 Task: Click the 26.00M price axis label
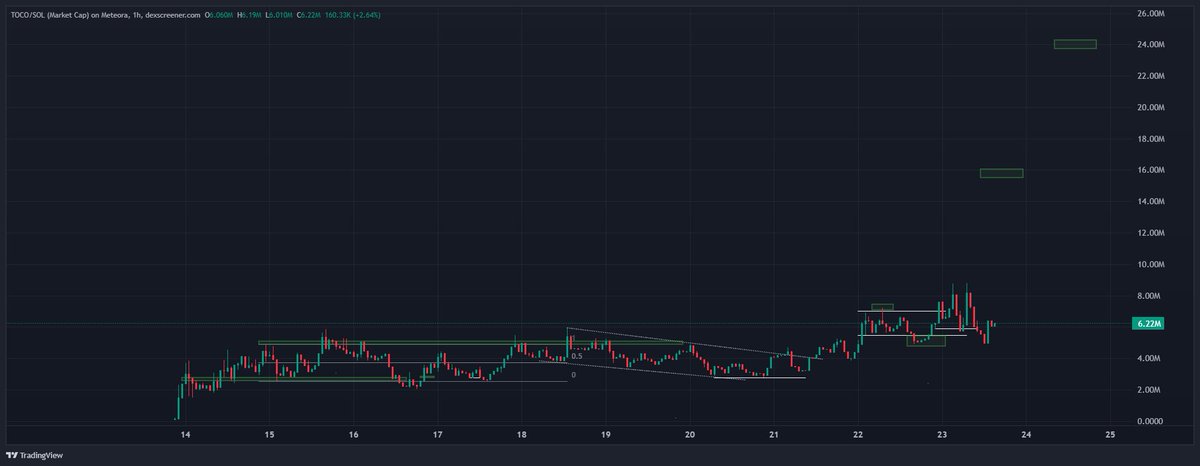click(1151, 14)
